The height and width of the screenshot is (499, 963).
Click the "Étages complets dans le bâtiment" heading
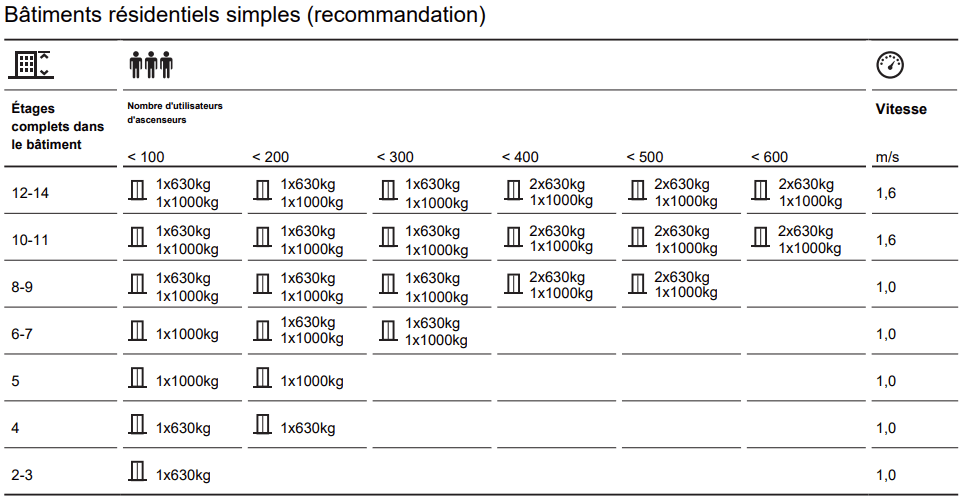click(x=57, y=126)
